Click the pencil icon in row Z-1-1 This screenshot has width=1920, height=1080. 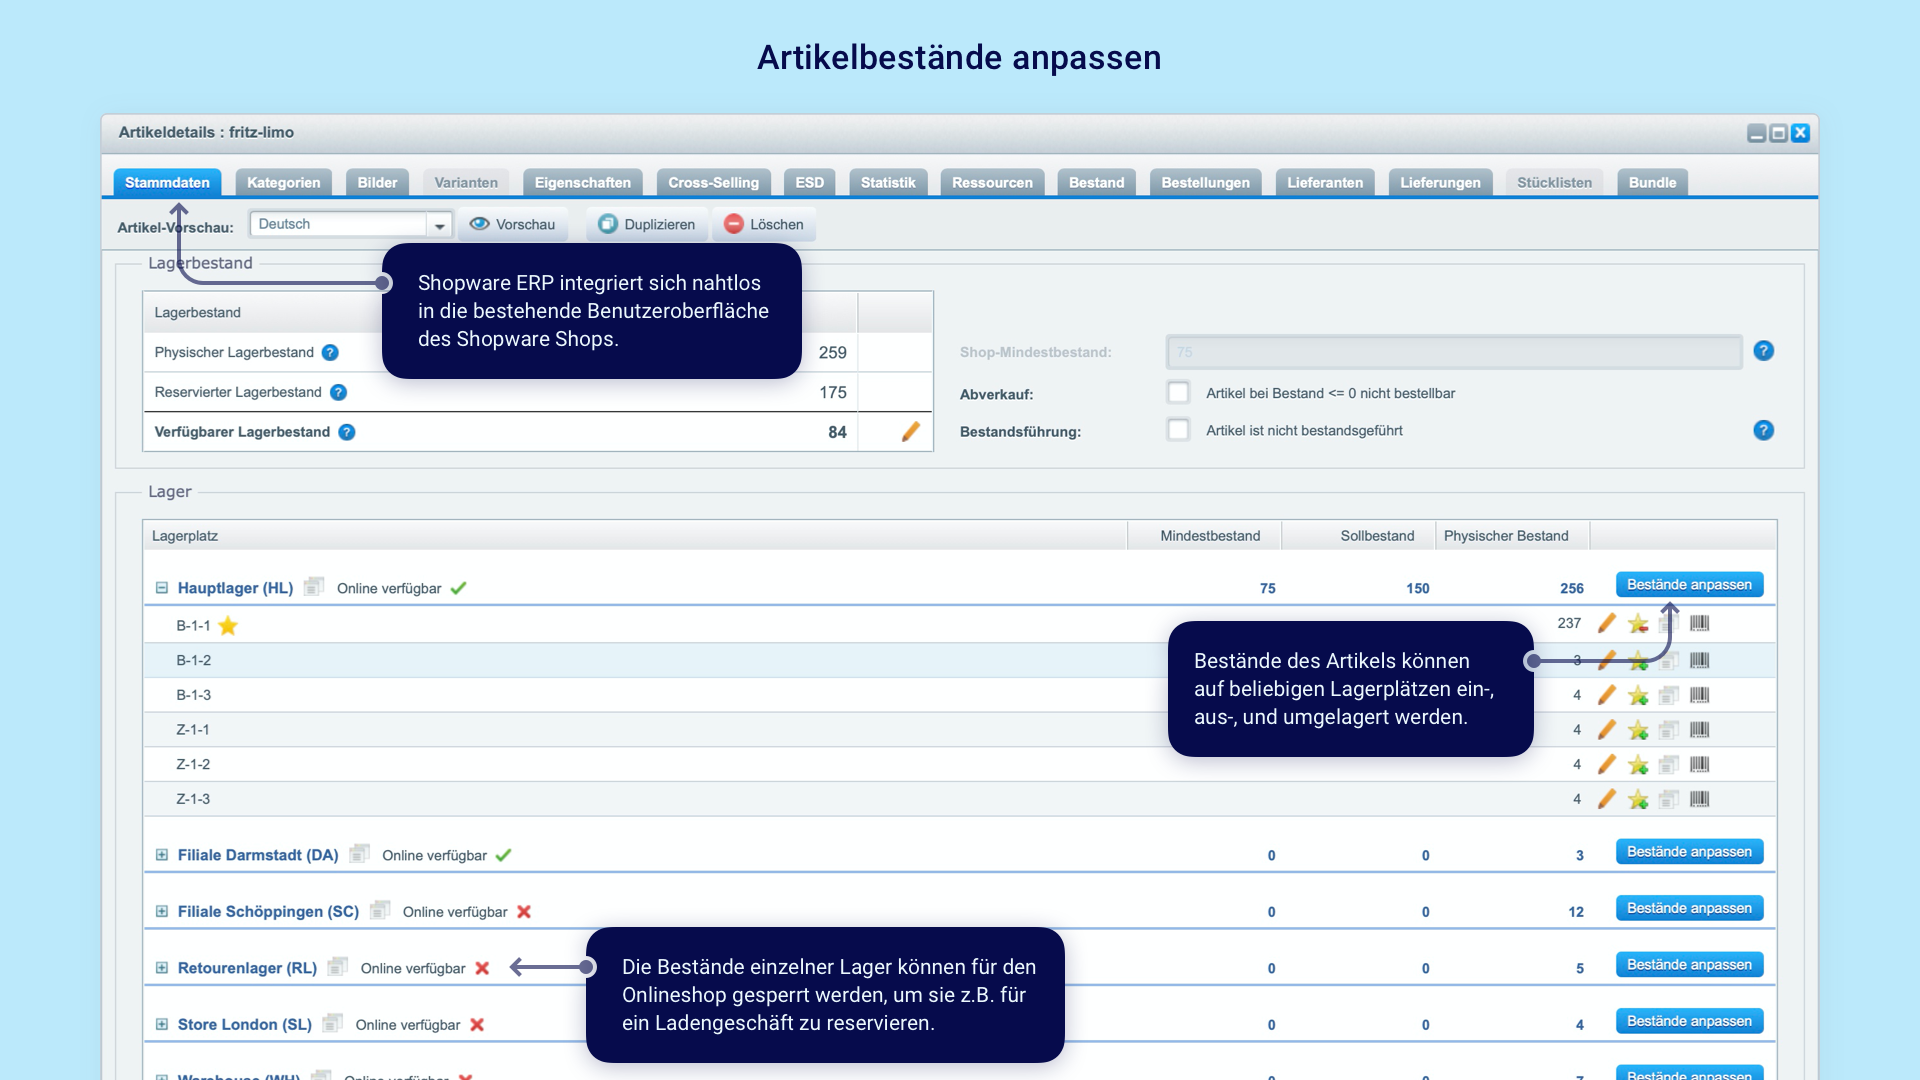pos(1606,730)
